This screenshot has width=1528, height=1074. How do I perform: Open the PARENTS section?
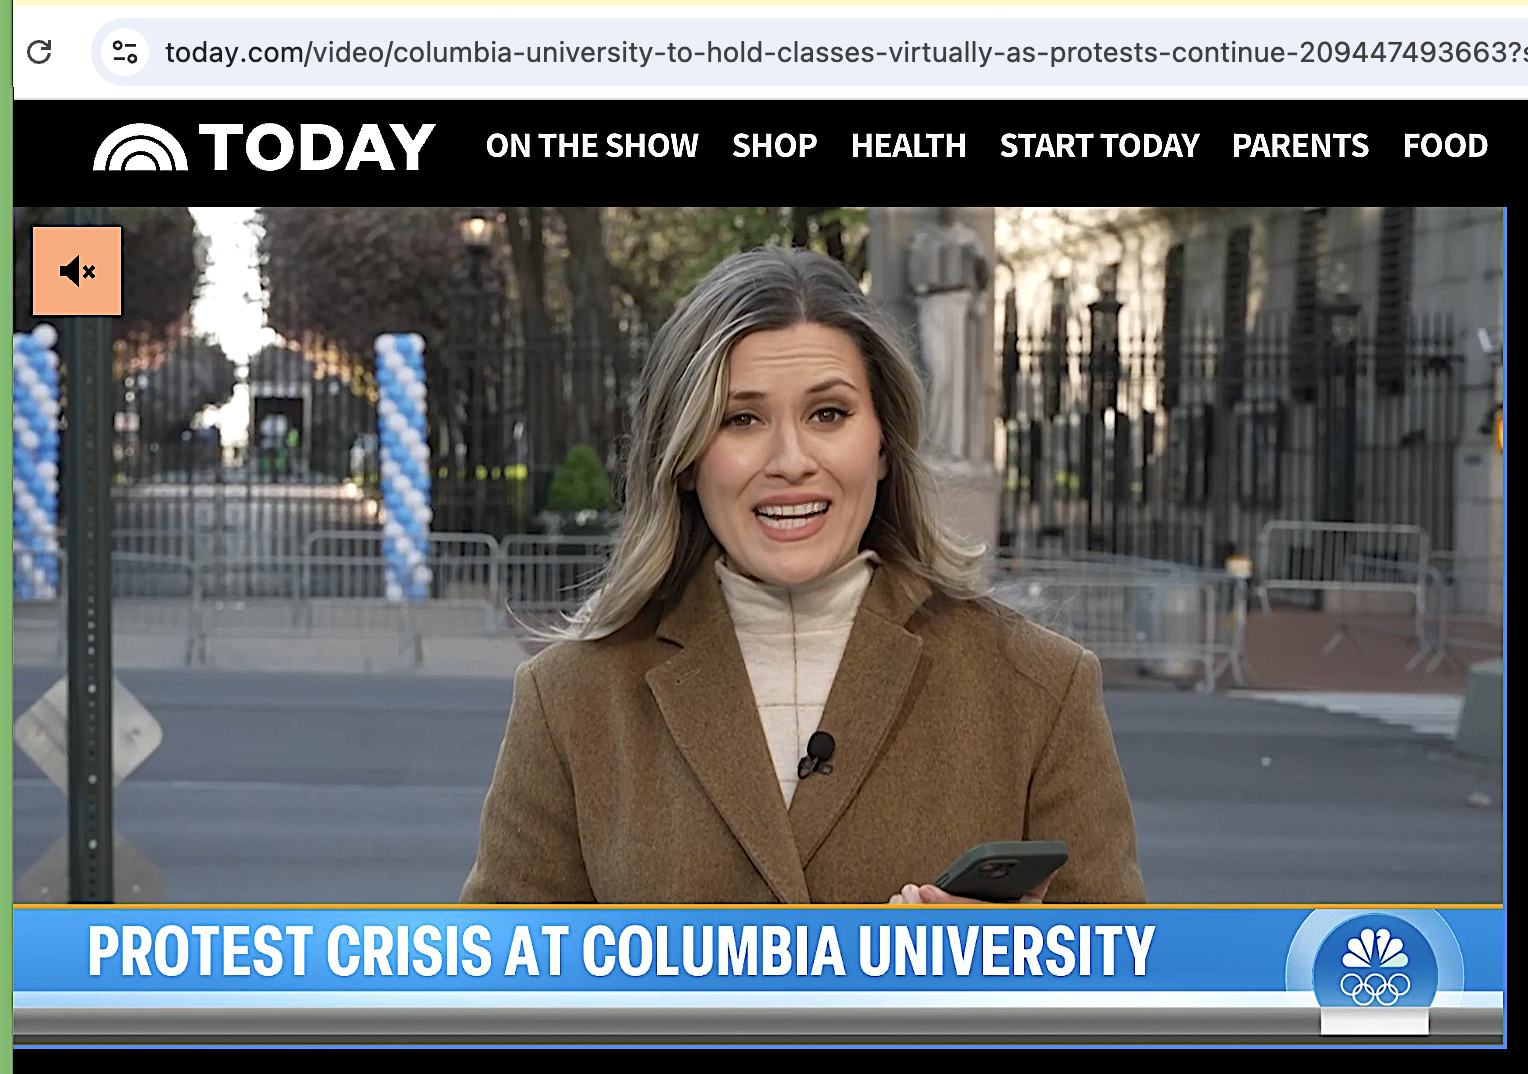tap(1300, 146)
